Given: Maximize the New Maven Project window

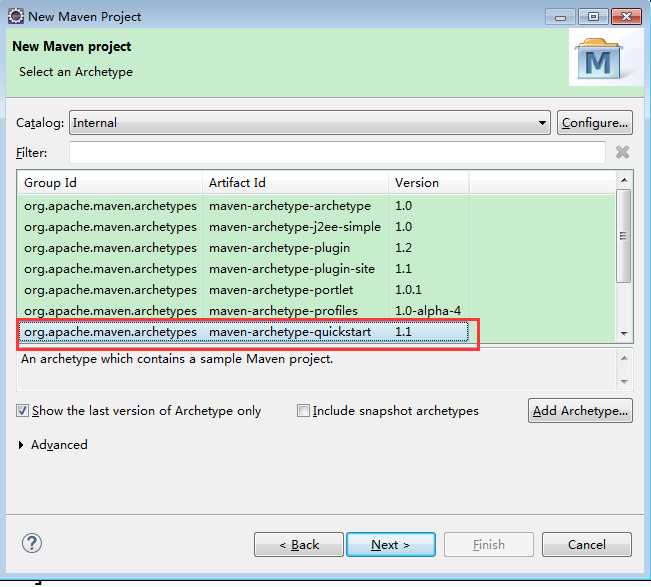Looking at the screenshot, I should click(593, 17).
